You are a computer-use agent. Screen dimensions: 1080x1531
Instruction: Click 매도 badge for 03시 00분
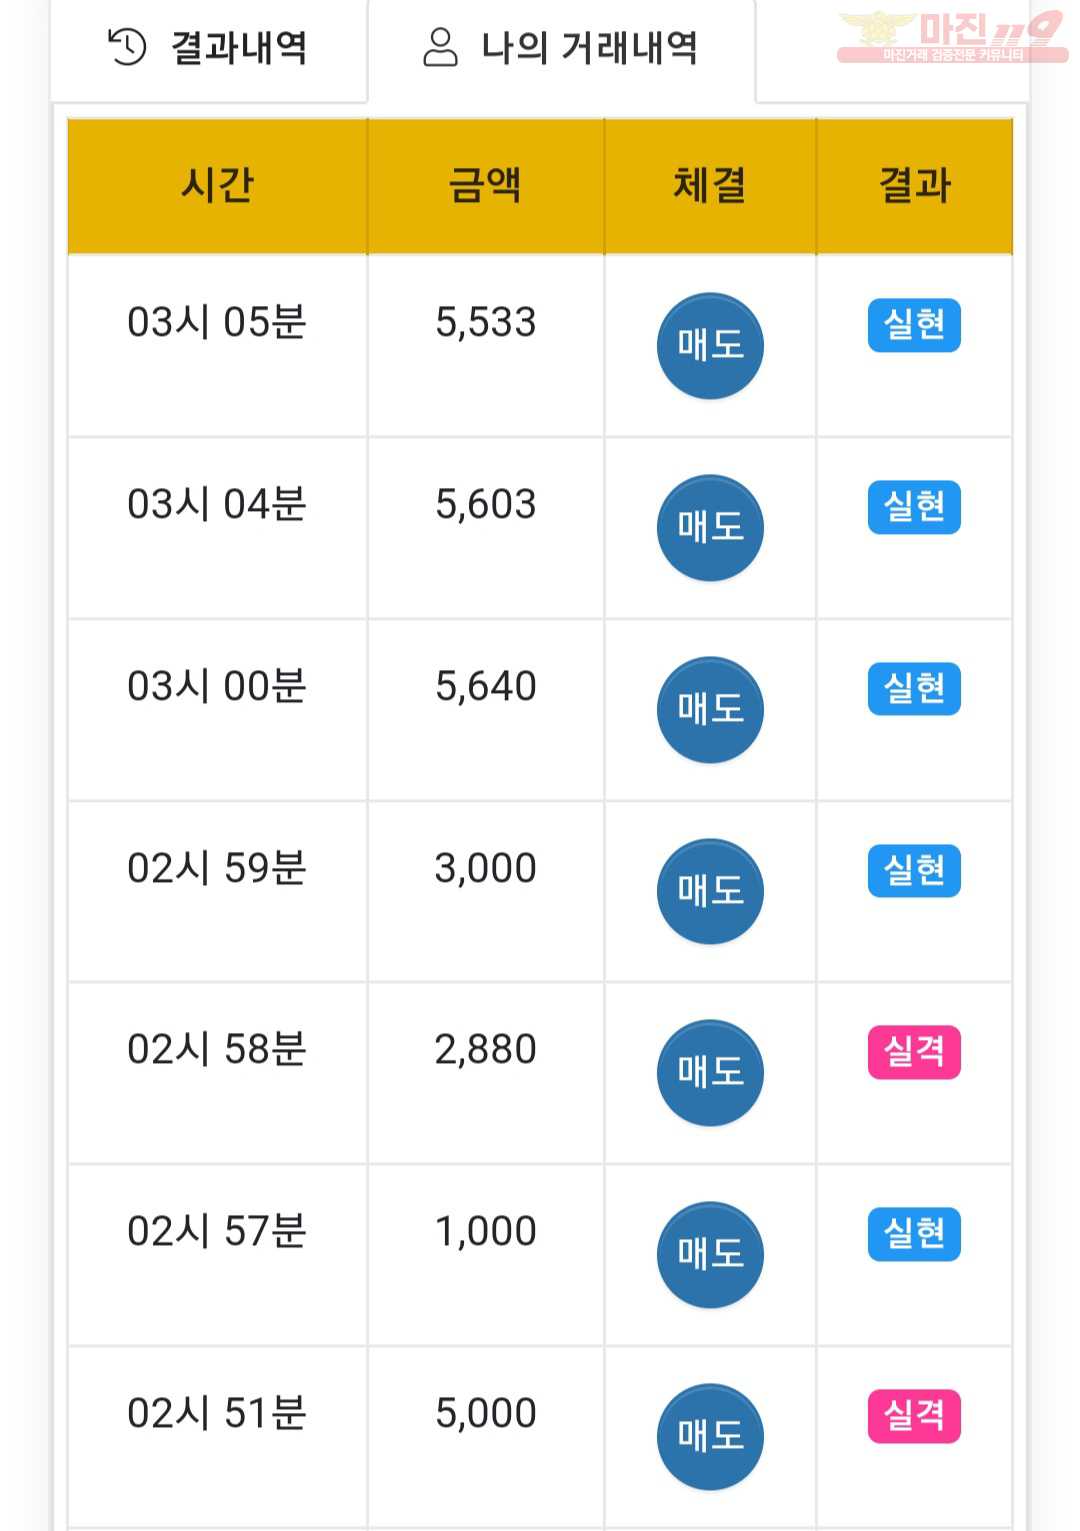[710, 710]
